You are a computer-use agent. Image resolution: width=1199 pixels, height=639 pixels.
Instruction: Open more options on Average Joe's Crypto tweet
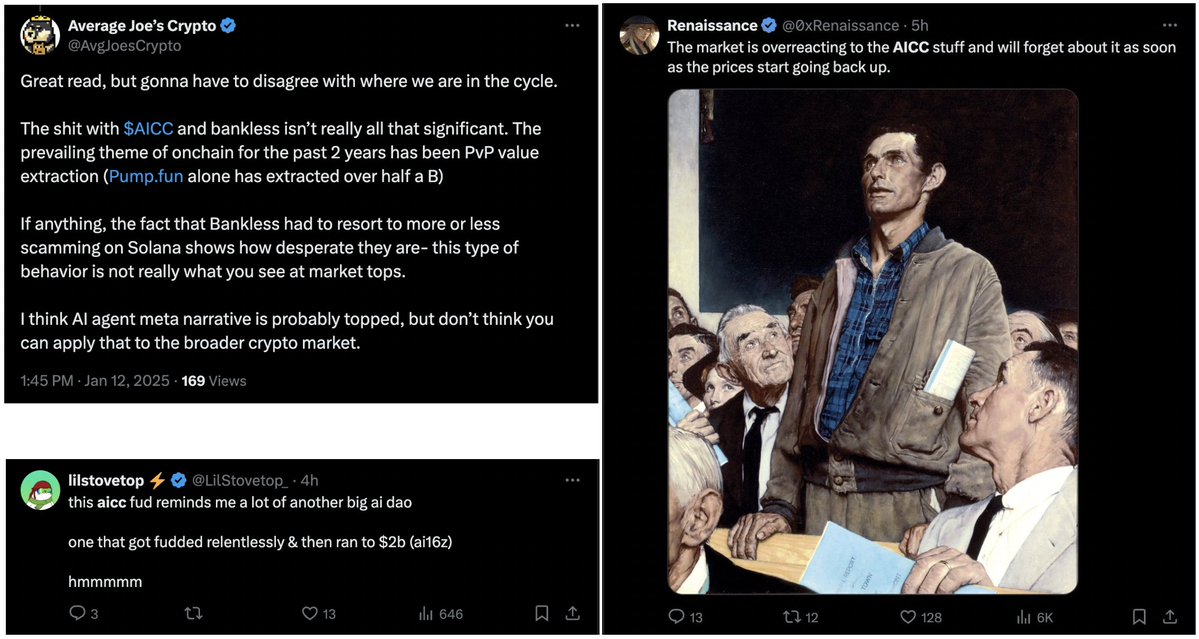(x=571, y=25)
